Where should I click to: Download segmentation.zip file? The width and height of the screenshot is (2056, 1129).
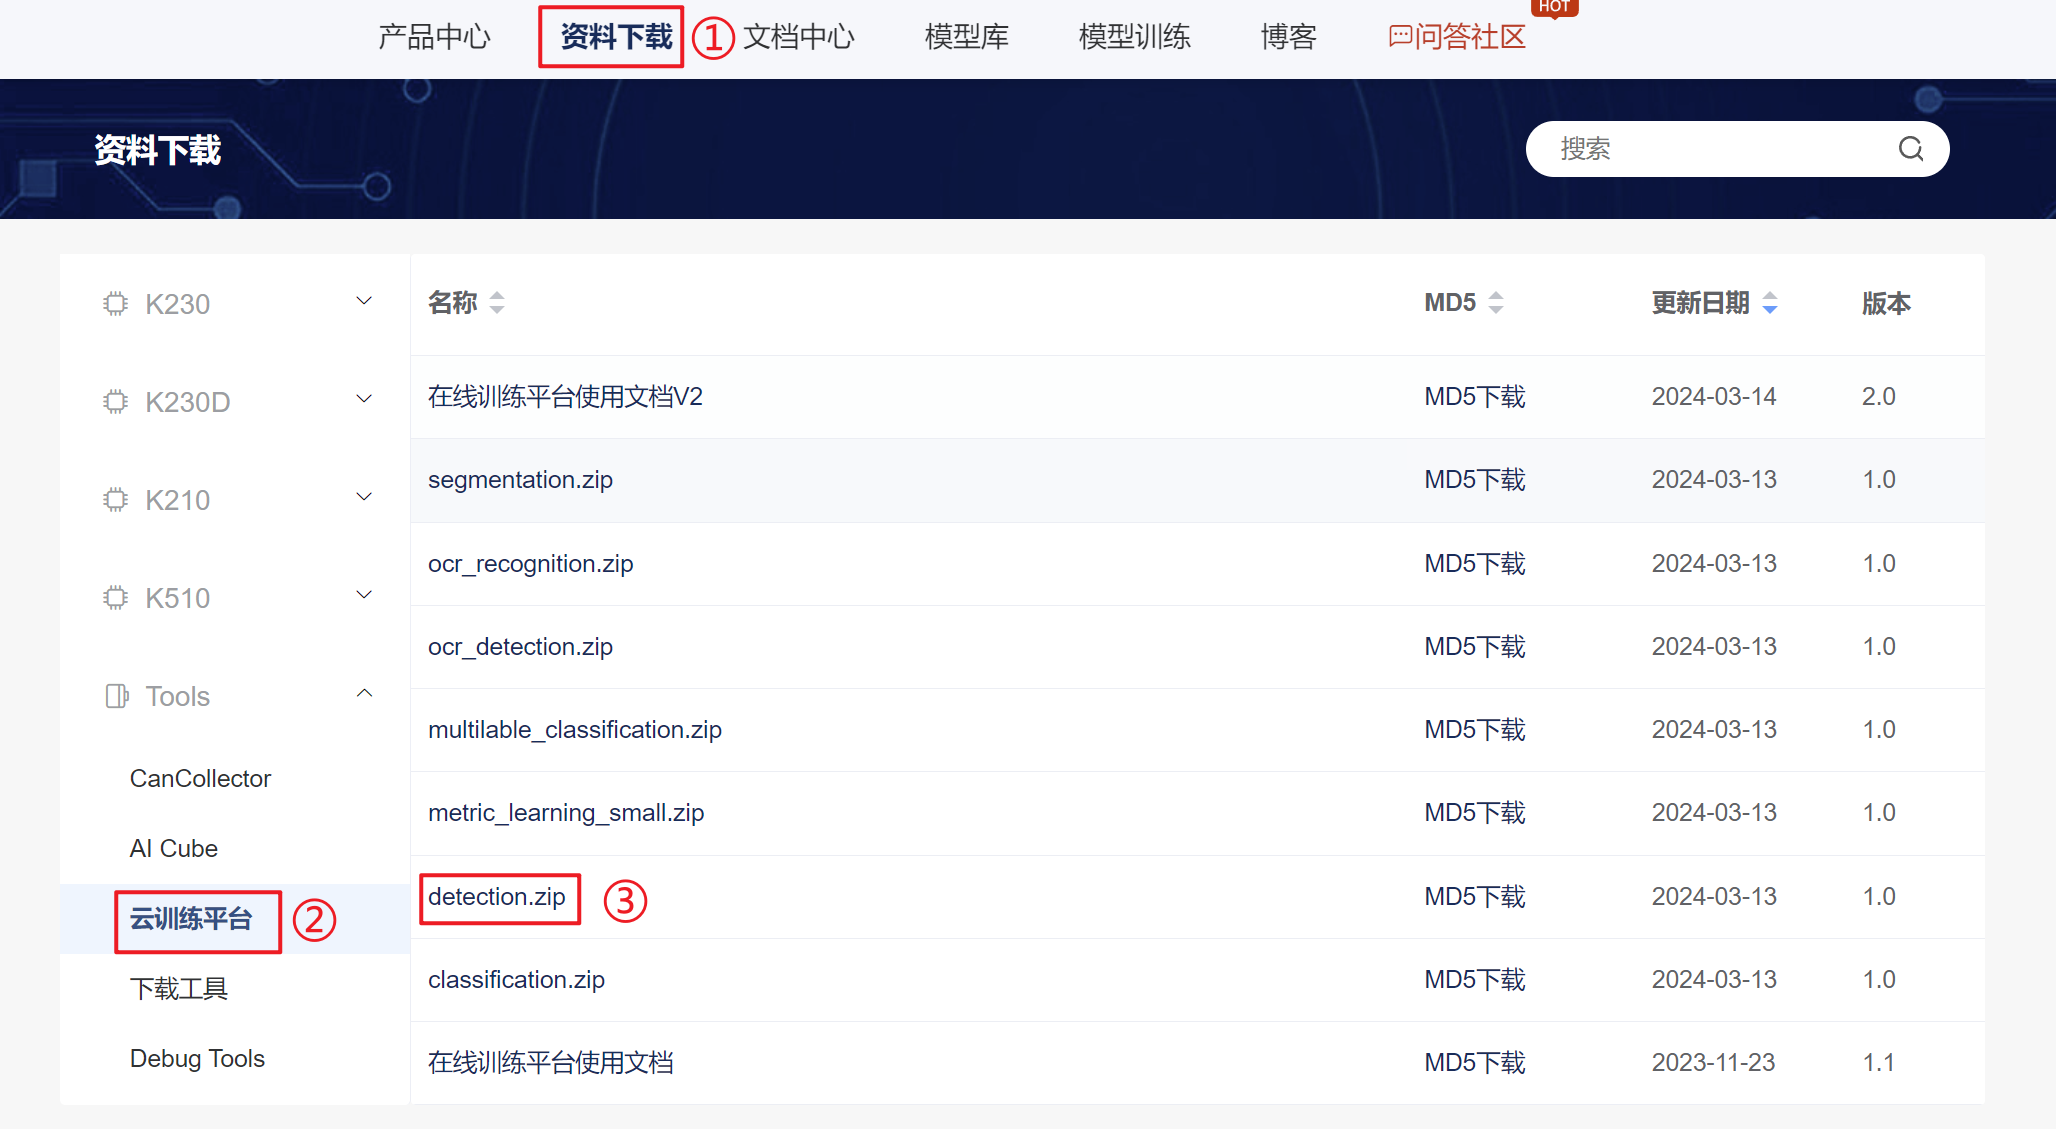[520, 480]
